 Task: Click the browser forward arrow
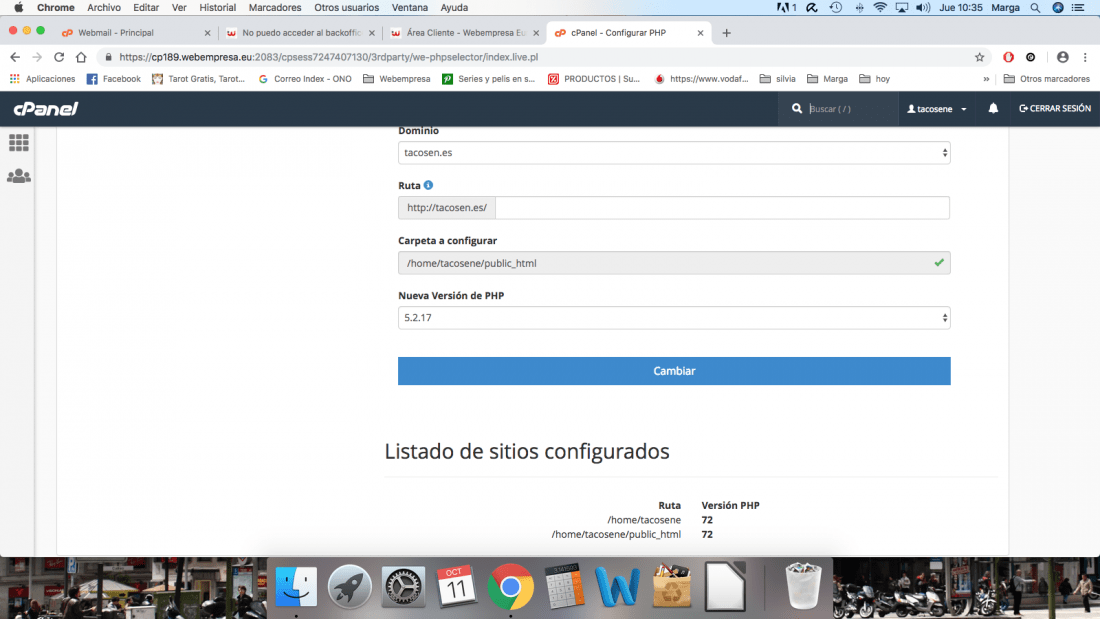point(37,57)
